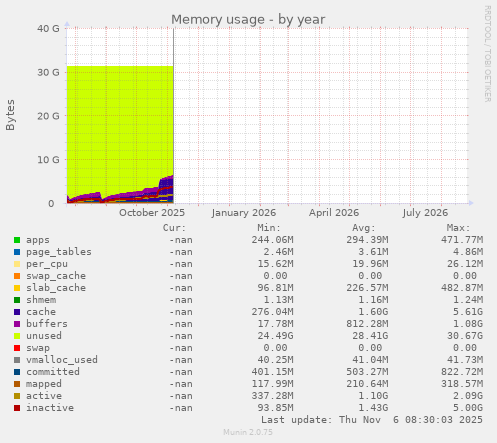
Task: Click the 'swap_cache' legend label
Action: 56,276
